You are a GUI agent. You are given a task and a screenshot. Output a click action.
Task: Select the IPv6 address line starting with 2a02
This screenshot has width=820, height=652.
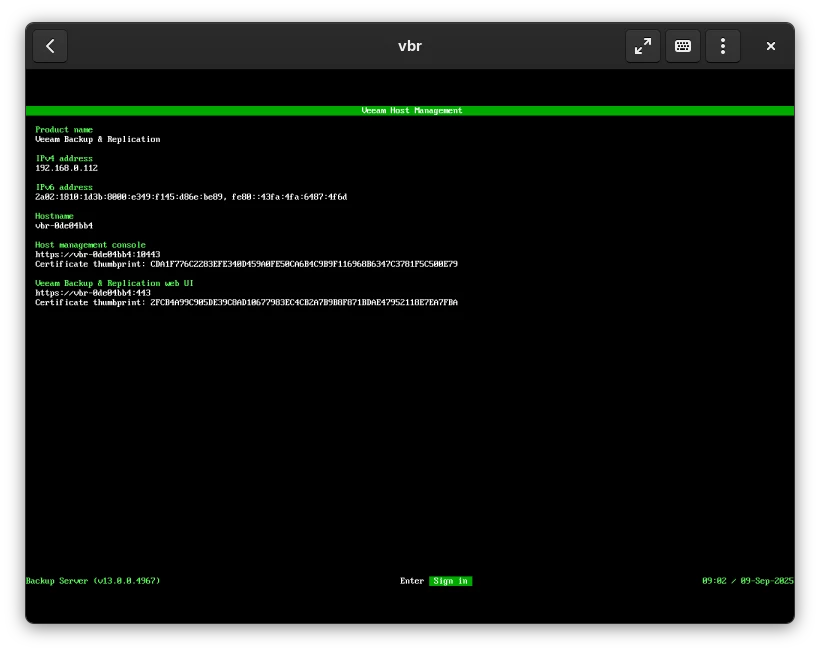(191, 197)
